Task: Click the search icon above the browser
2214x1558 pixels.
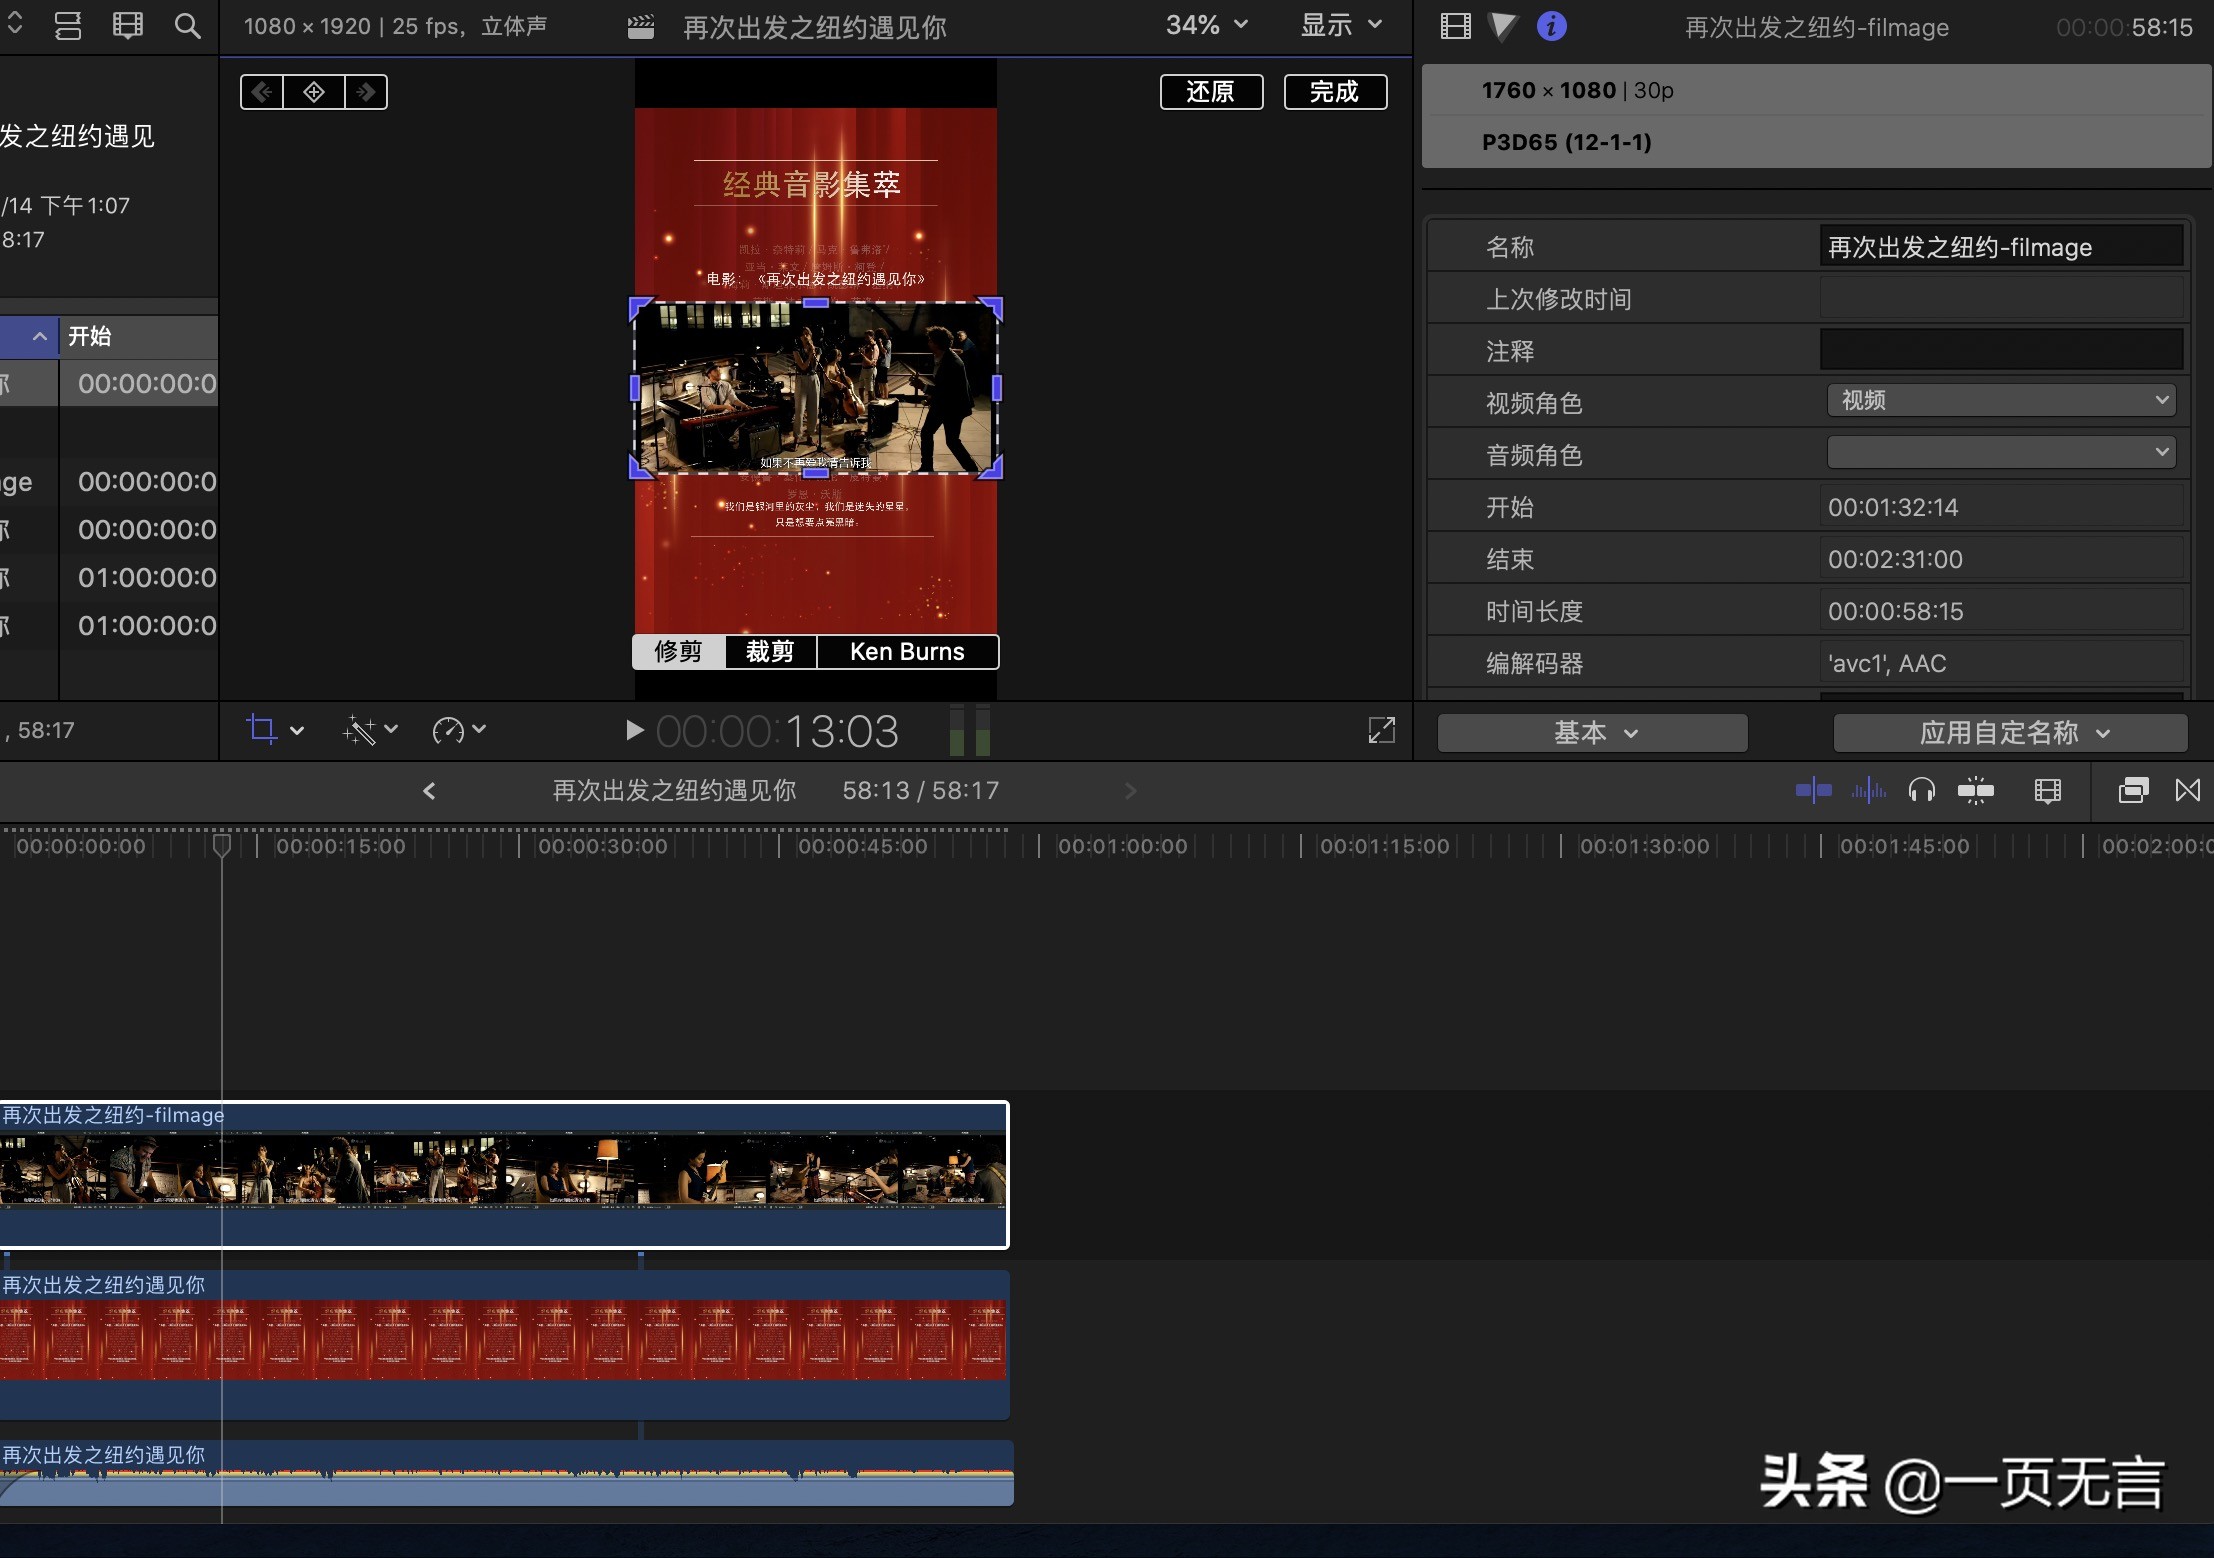Action: pos(186,25)
